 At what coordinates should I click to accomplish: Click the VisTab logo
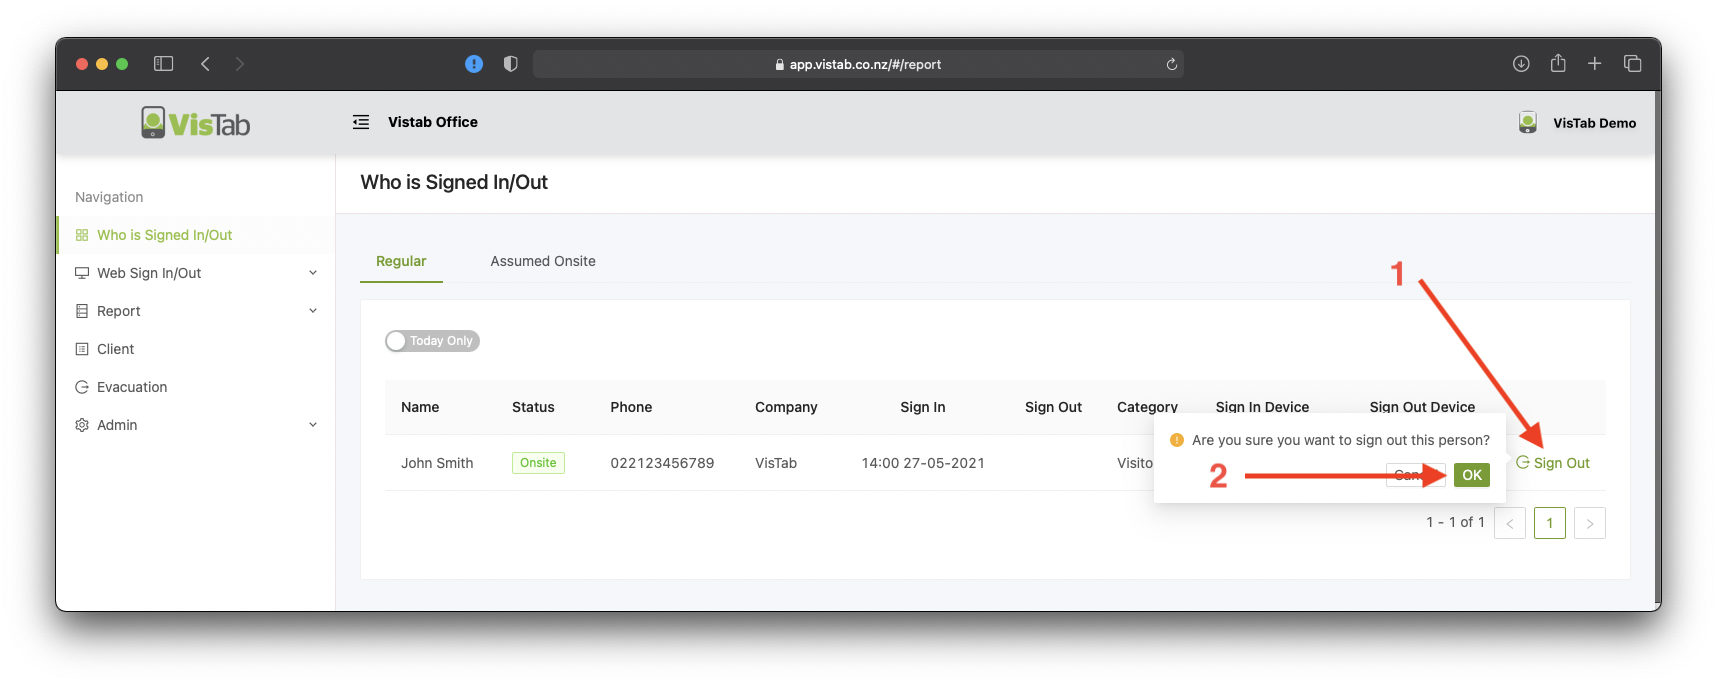(196, 123)
